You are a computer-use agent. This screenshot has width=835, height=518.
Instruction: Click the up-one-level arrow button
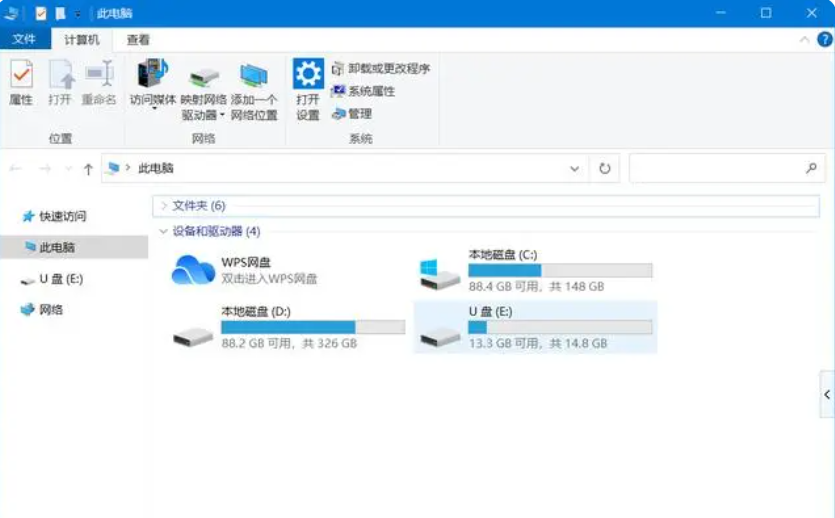[x=88, y=169]
